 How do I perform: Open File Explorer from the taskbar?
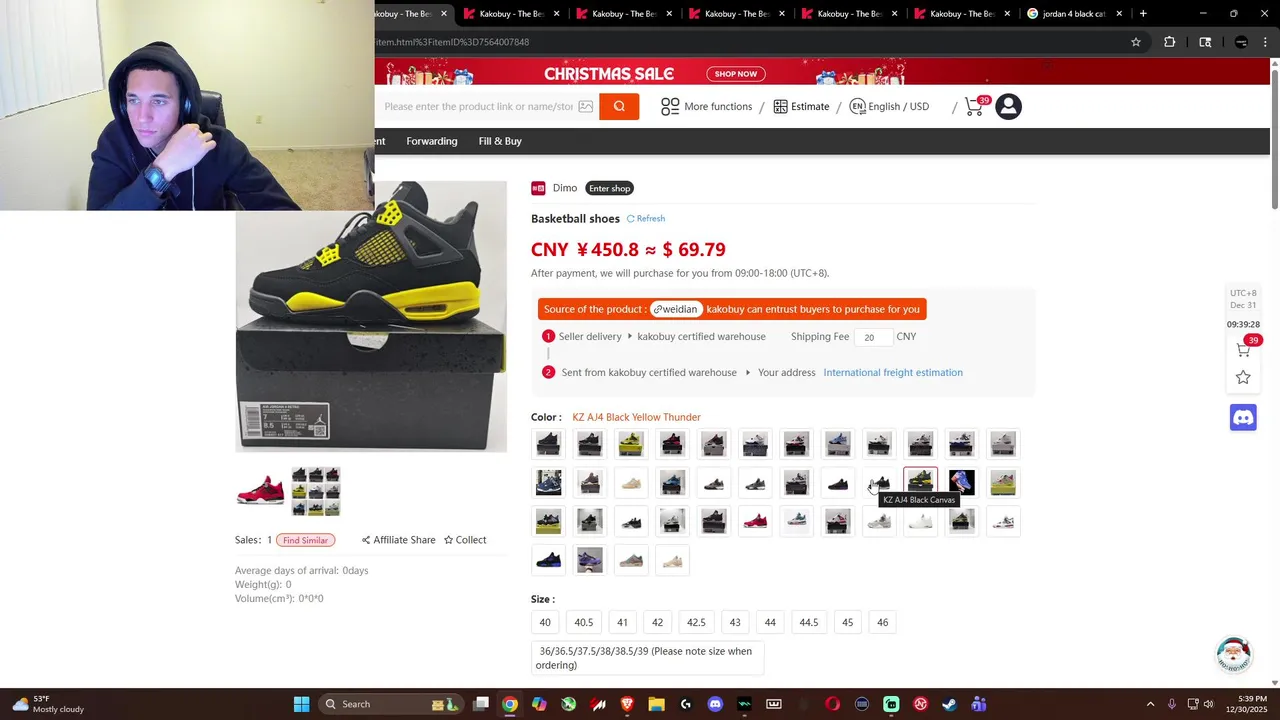[656, 704]
